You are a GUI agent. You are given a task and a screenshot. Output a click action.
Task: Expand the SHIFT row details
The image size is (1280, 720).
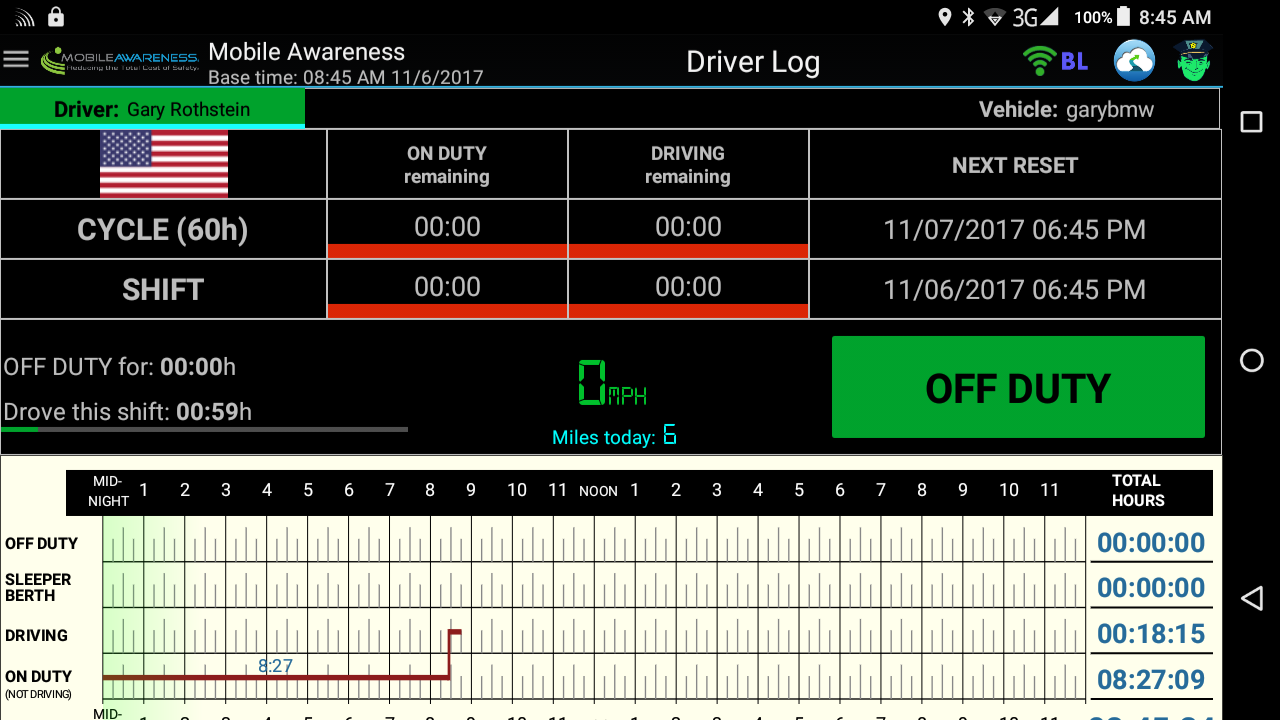click(x=163, y=289)
